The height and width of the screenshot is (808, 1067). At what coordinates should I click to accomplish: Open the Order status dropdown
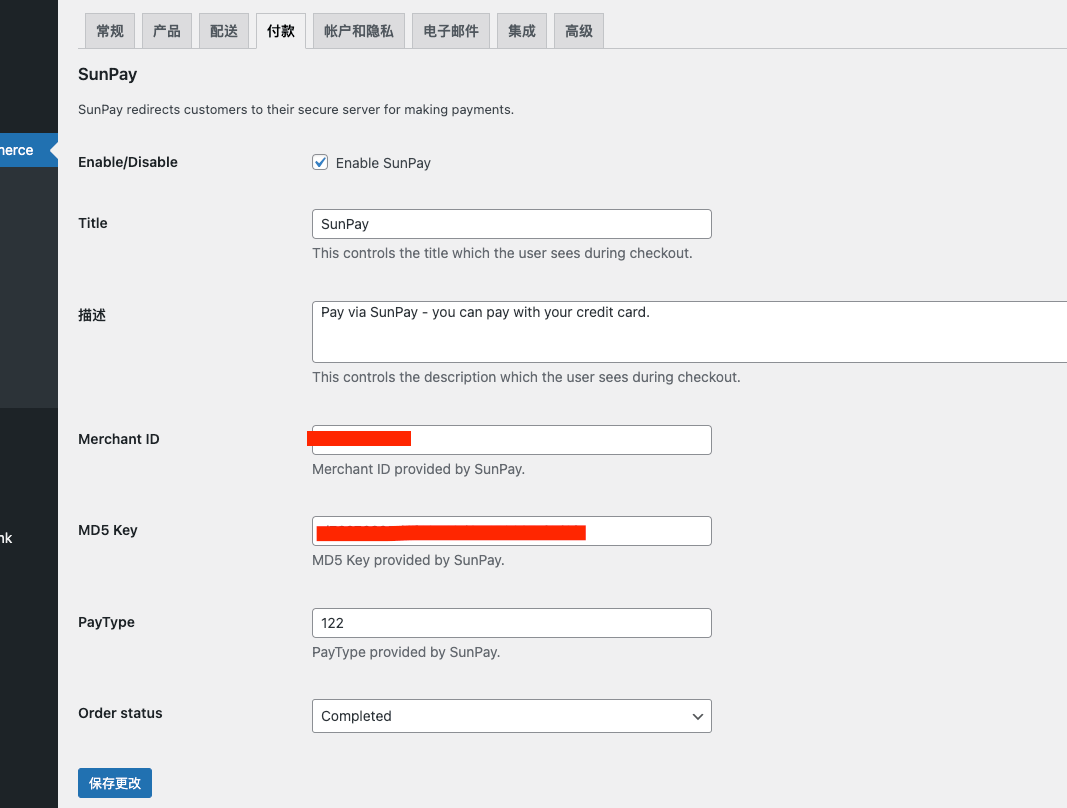tap(512, 716)
